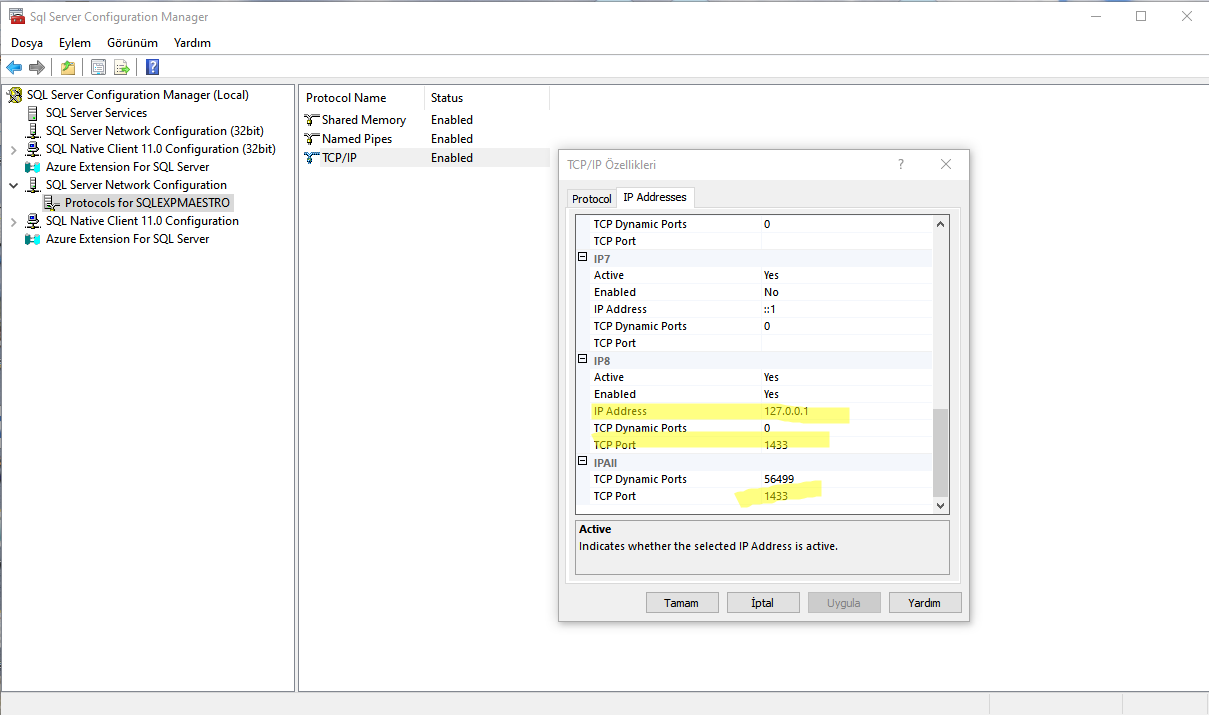1209x715 pixels.
Task: Click the dialog's question mark help button
Action: tap(900, 165)
